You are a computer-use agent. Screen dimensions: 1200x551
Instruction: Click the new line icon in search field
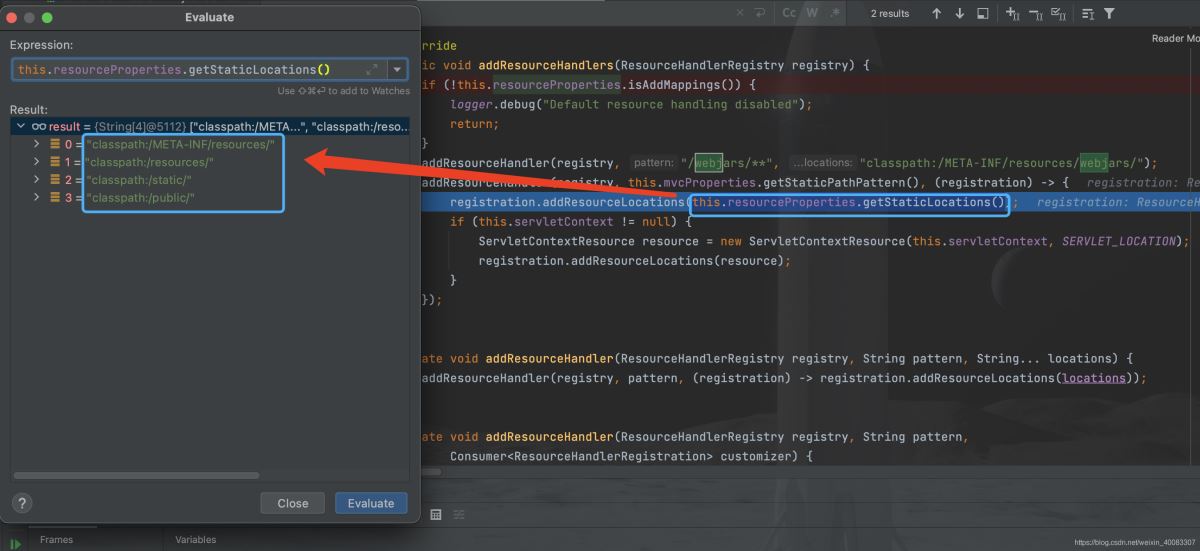(x=761, y=13)
